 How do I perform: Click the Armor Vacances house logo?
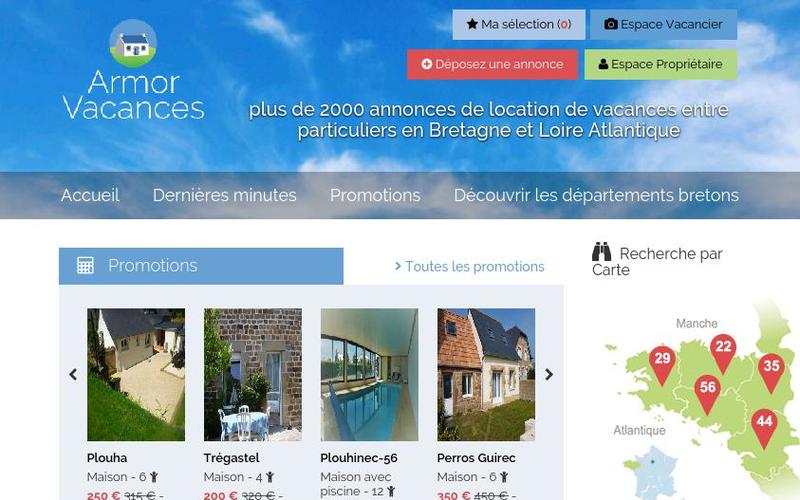pos(133,43)
